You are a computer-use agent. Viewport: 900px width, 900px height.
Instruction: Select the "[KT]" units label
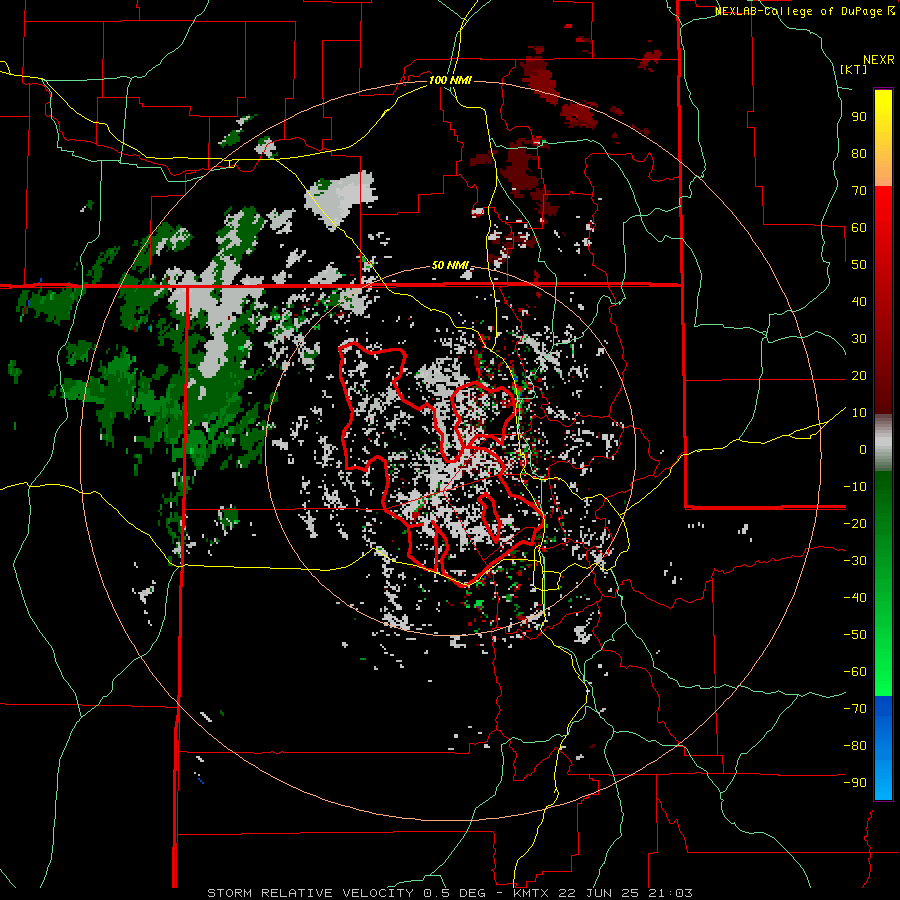(853, 69)
